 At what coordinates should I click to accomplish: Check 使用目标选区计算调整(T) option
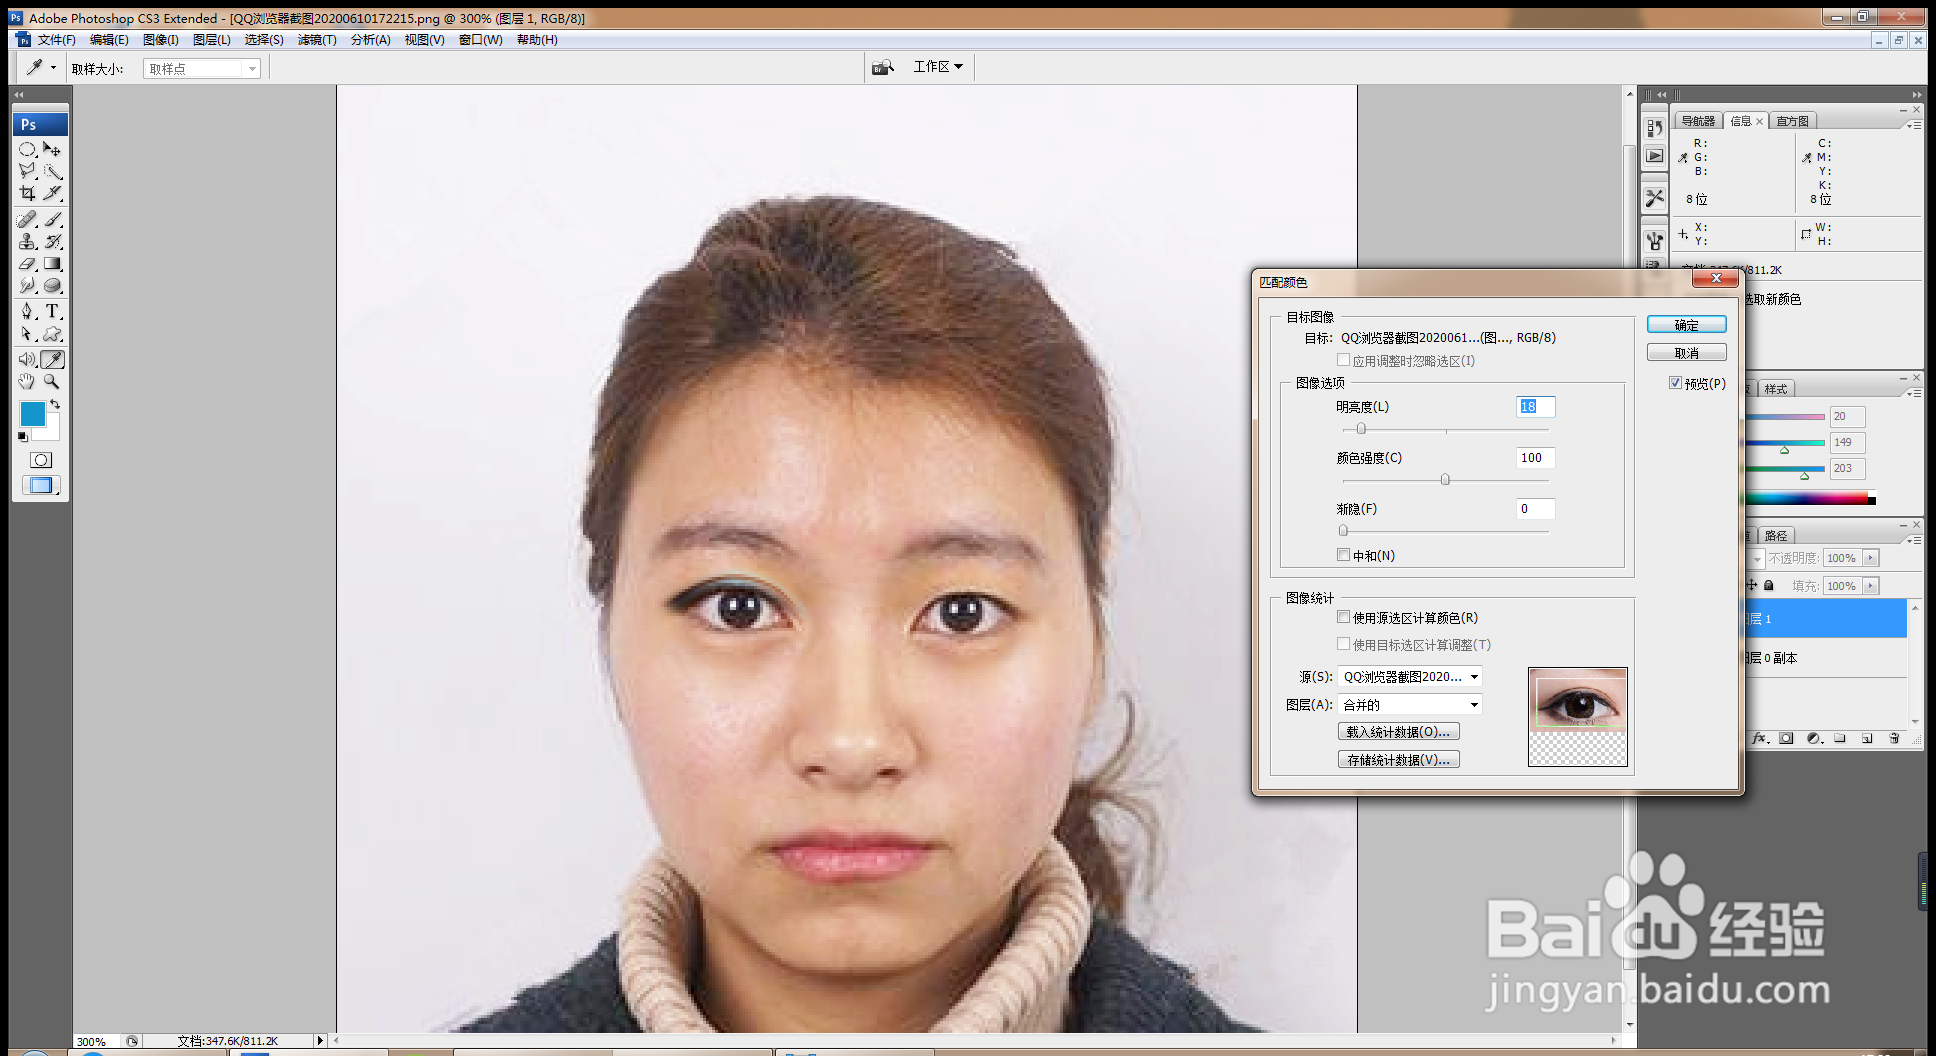1343,644
